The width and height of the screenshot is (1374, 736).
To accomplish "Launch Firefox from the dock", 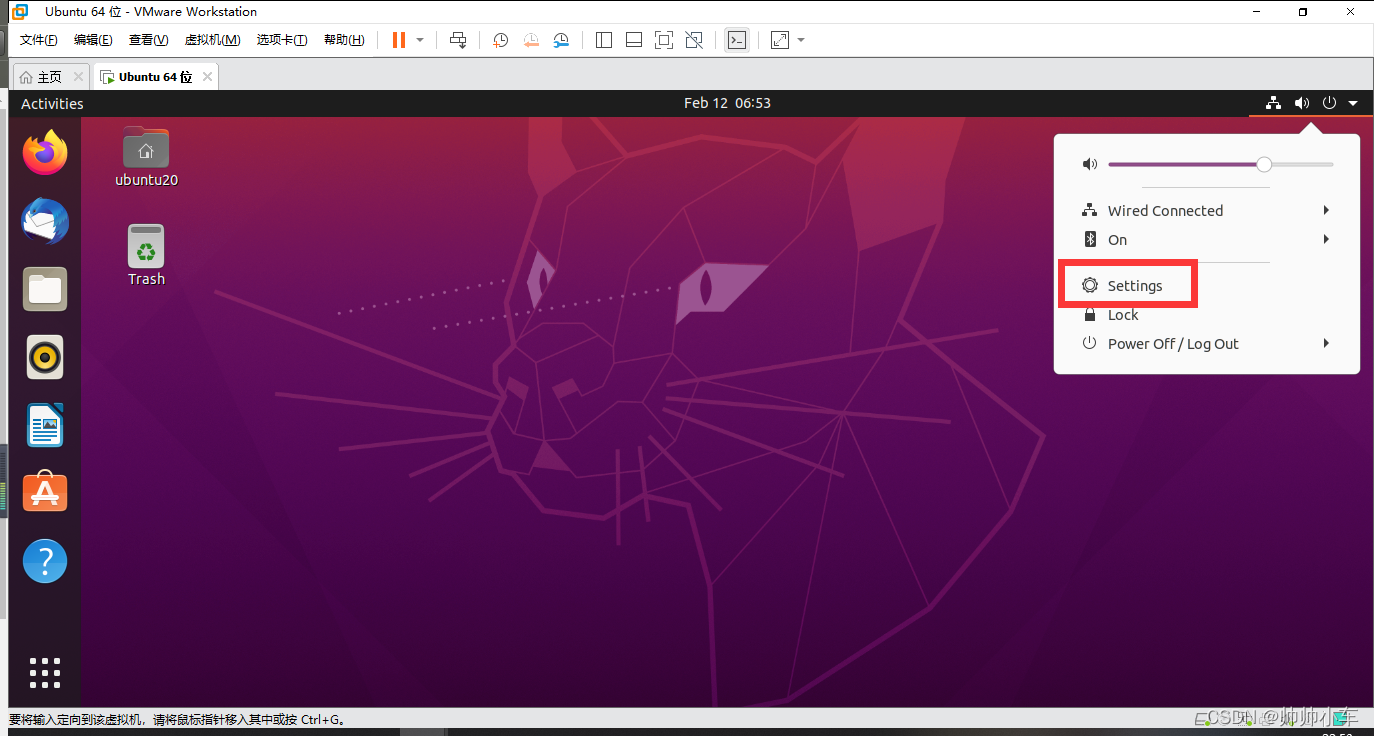I will tap(45, 153).
